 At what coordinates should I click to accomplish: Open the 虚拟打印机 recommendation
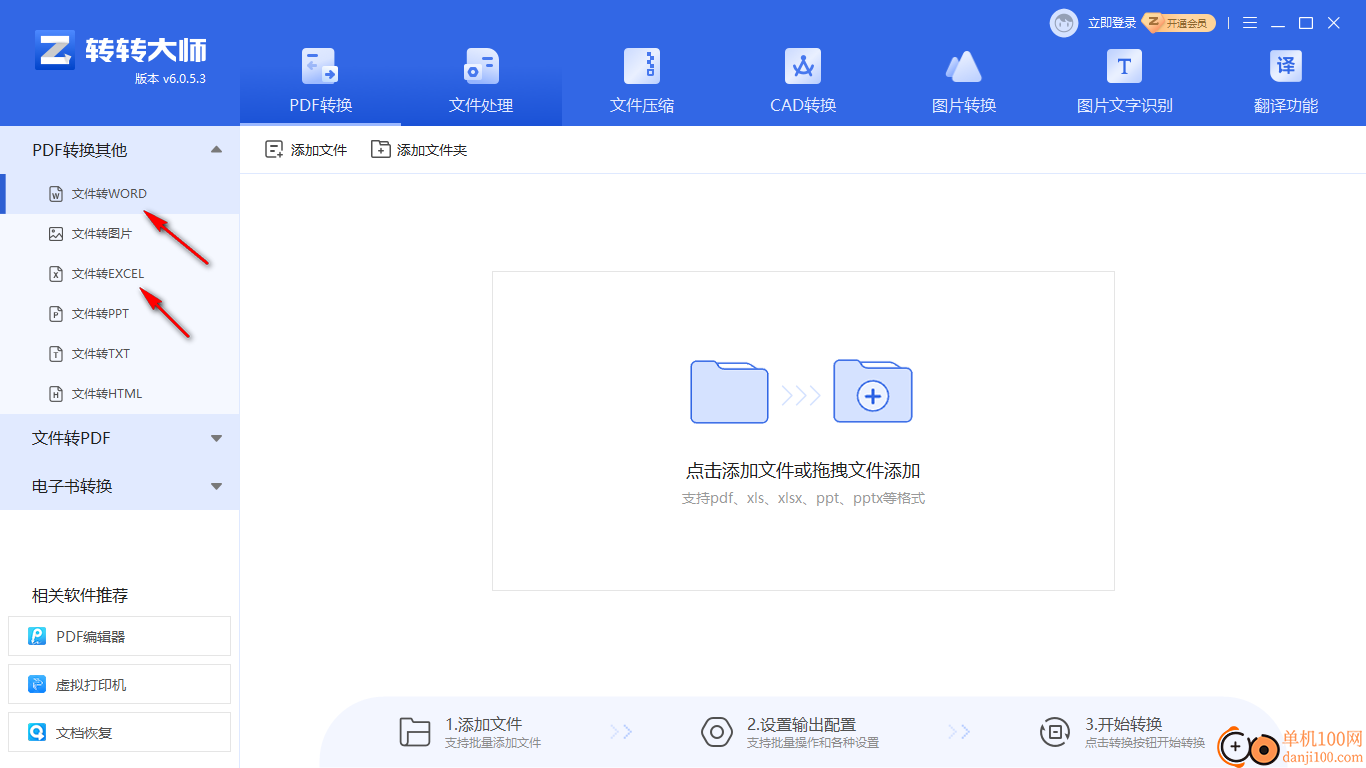point(119,684)
